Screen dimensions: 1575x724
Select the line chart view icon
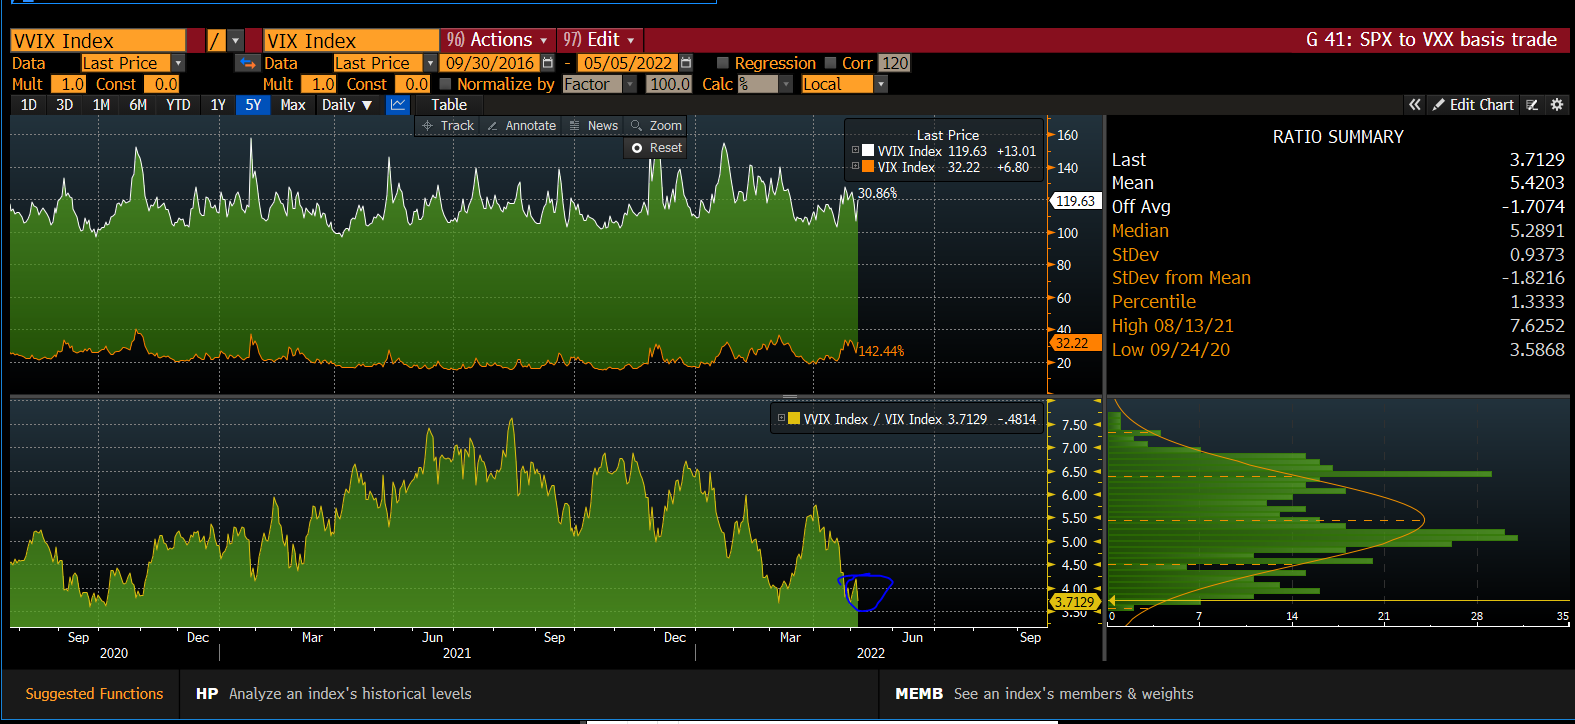tap(398, 105)
